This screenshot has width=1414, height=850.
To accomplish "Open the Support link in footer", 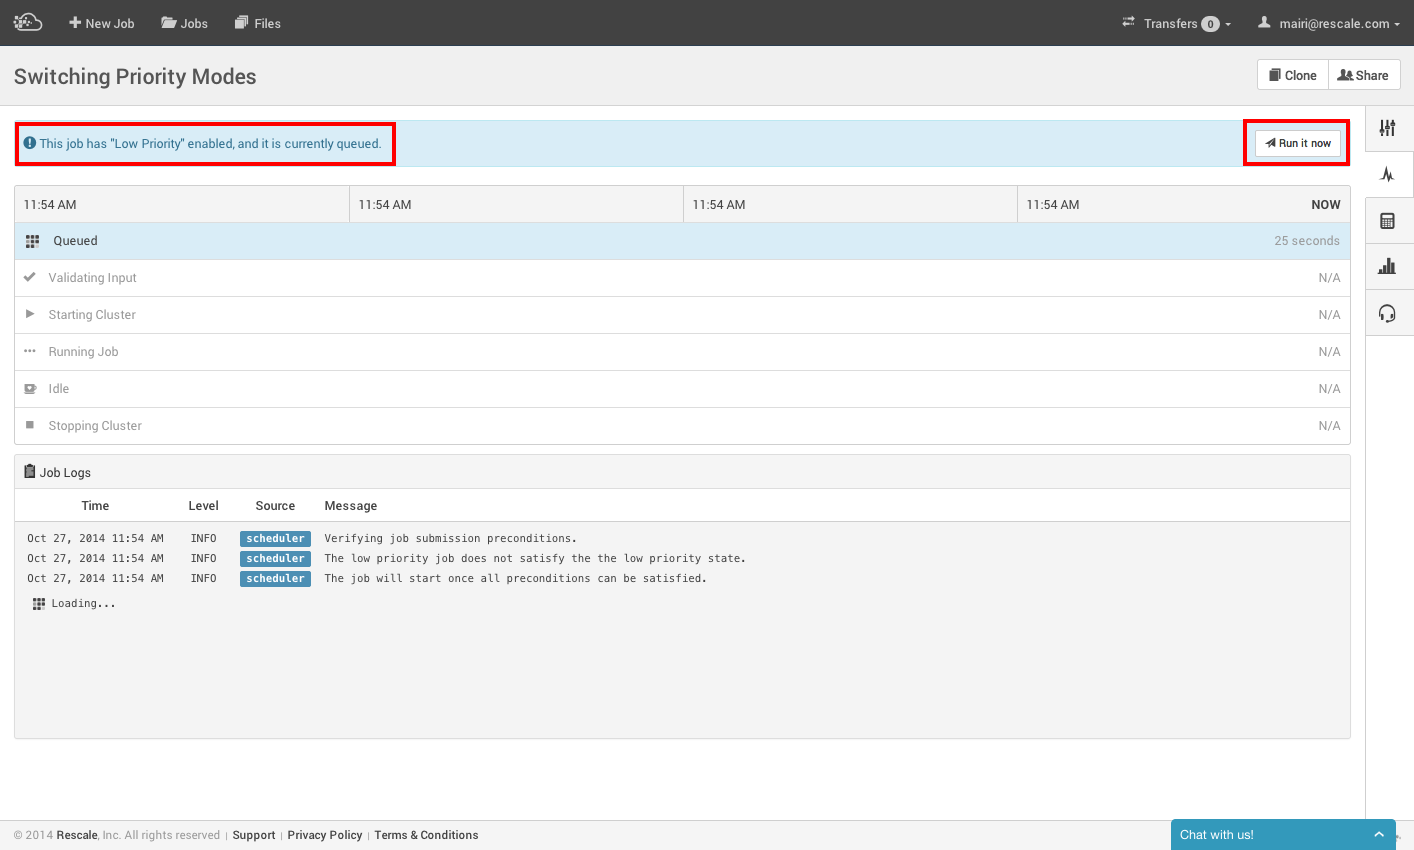I will tap(254, 835).
